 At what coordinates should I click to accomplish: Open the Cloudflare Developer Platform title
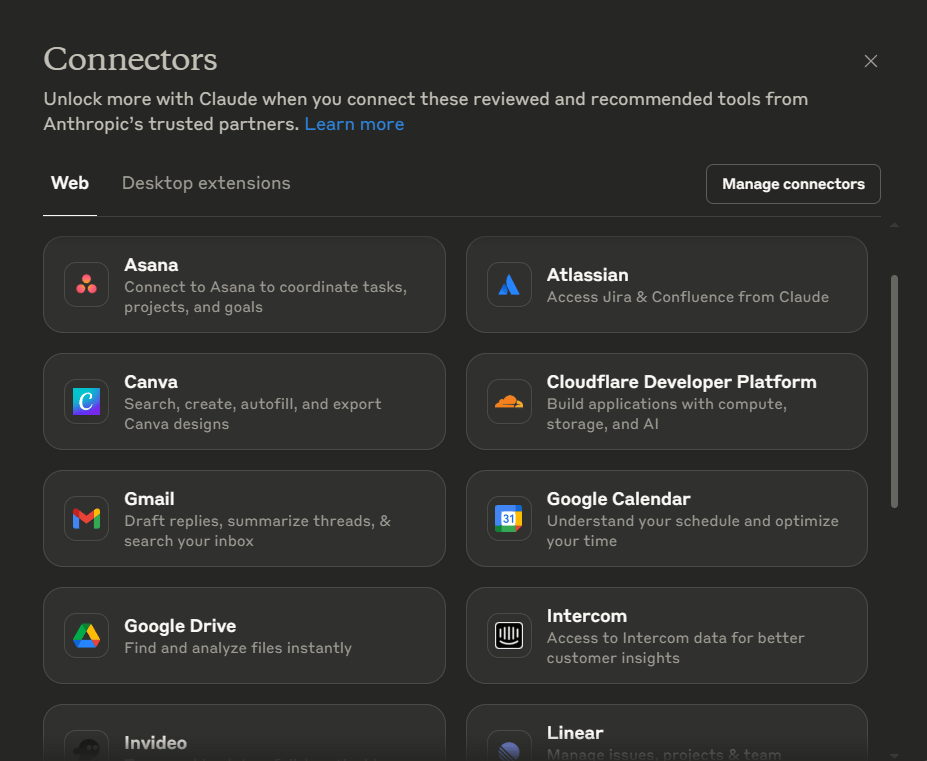[x=681, y=382]
